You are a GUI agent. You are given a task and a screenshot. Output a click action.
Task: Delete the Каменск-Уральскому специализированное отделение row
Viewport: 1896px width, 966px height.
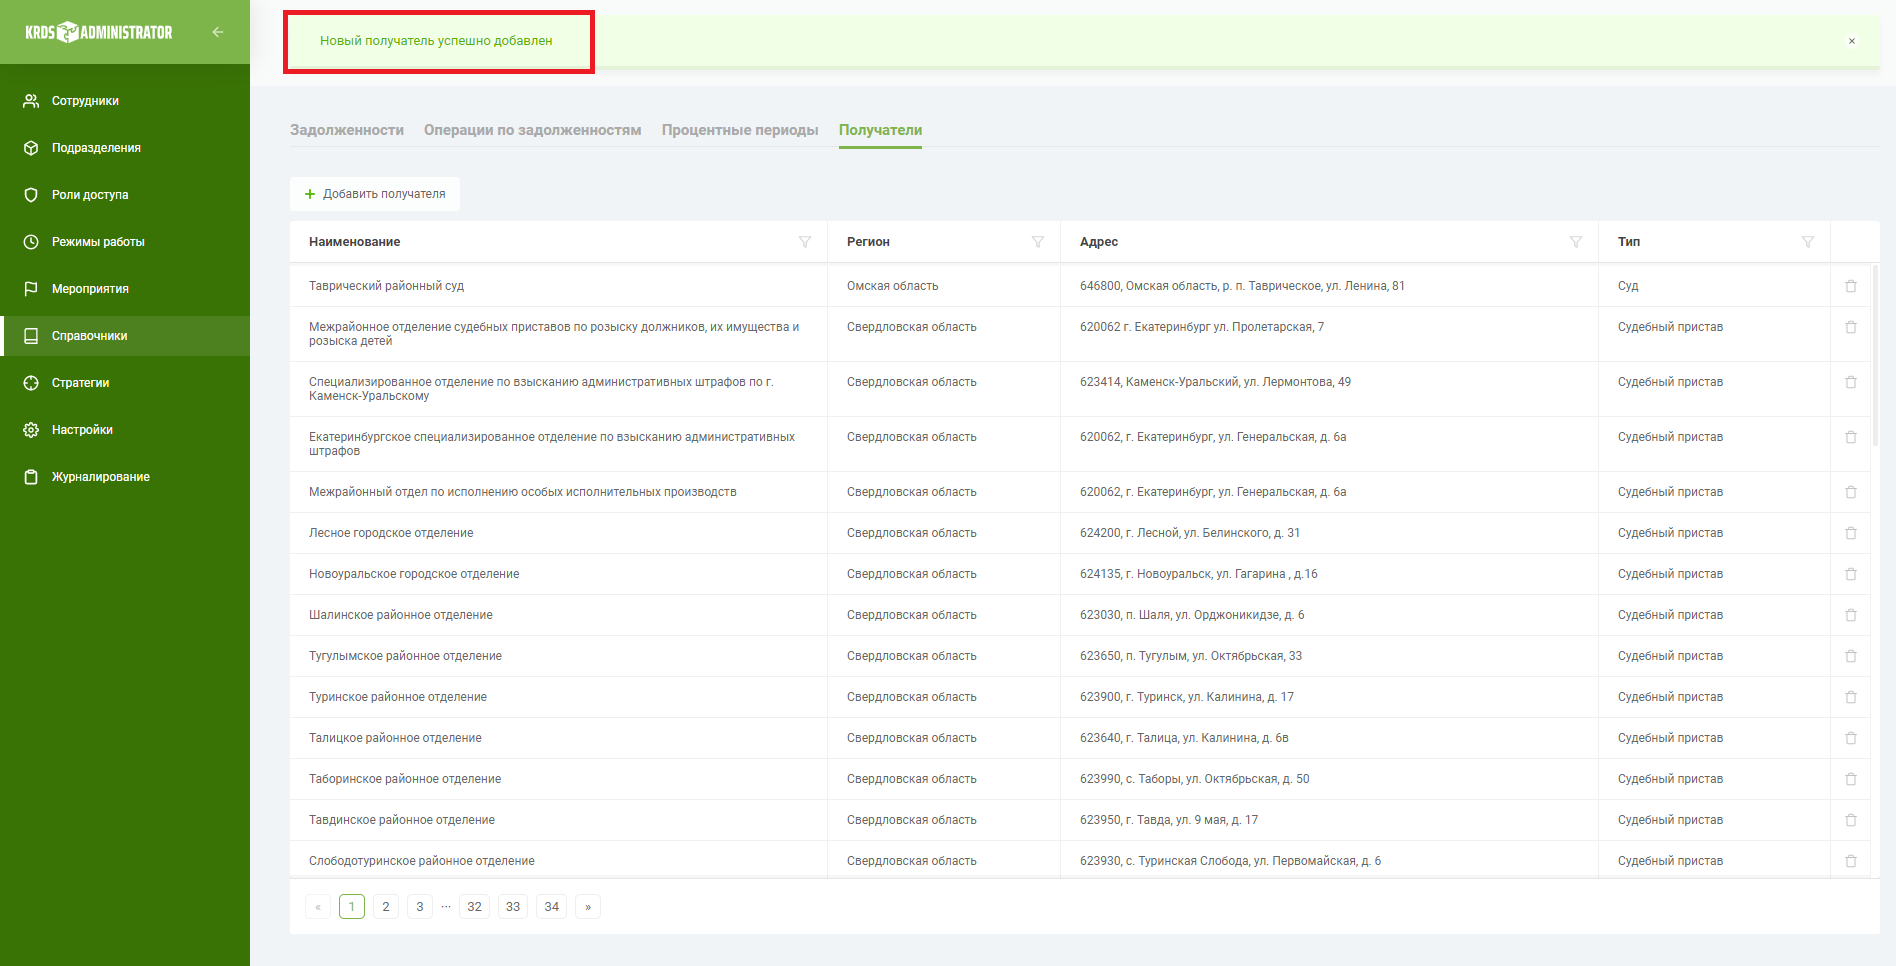tap(1851, 382)
